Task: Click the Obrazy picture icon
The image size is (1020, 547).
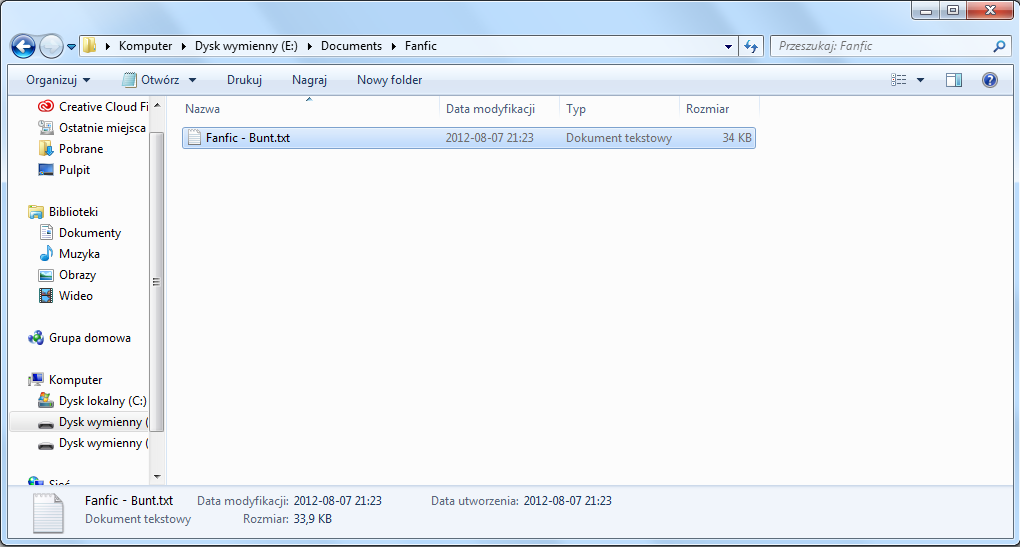Action: [46, 275]
